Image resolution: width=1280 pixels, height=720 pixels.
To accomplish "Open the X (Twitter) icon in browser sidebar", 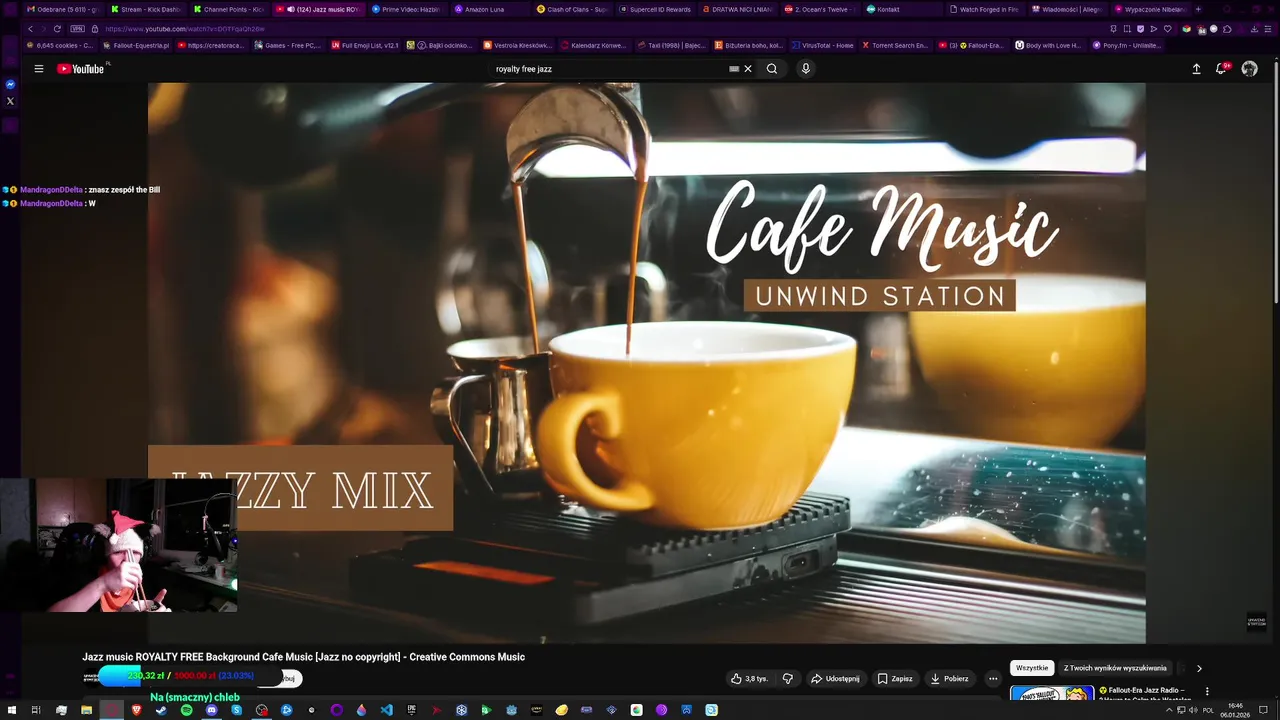I will tap(10, 101).
